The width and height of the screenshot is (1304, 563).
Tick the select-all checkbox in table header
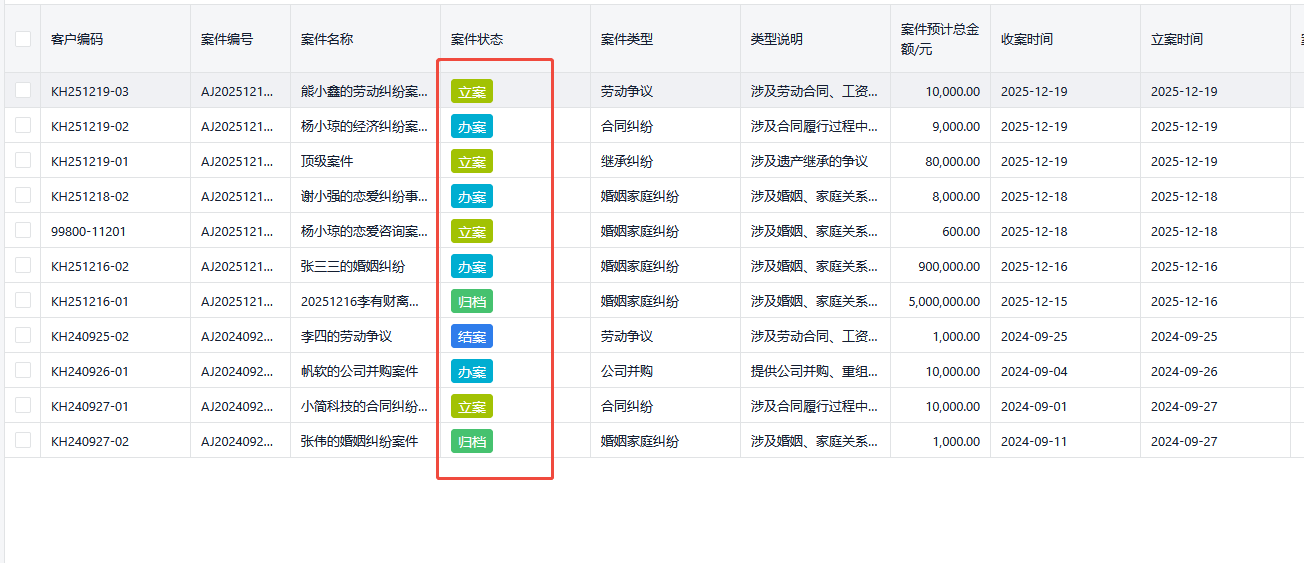23,39
